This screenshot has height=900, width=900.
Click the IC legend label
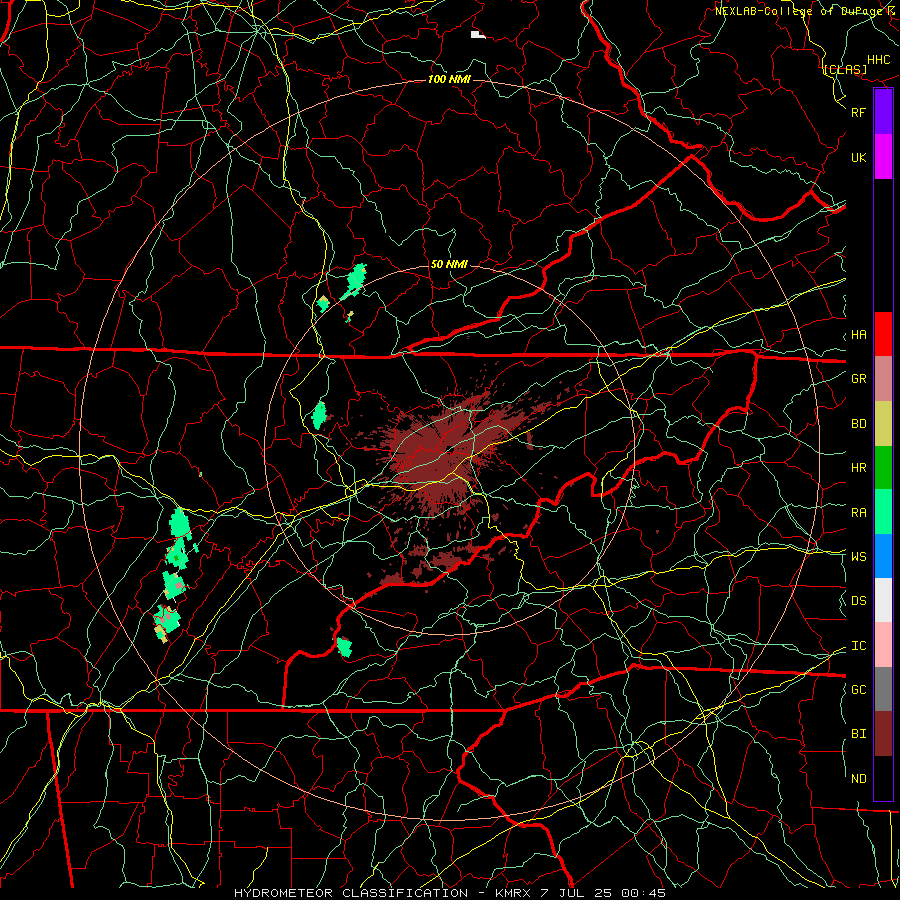pos(859,646)
